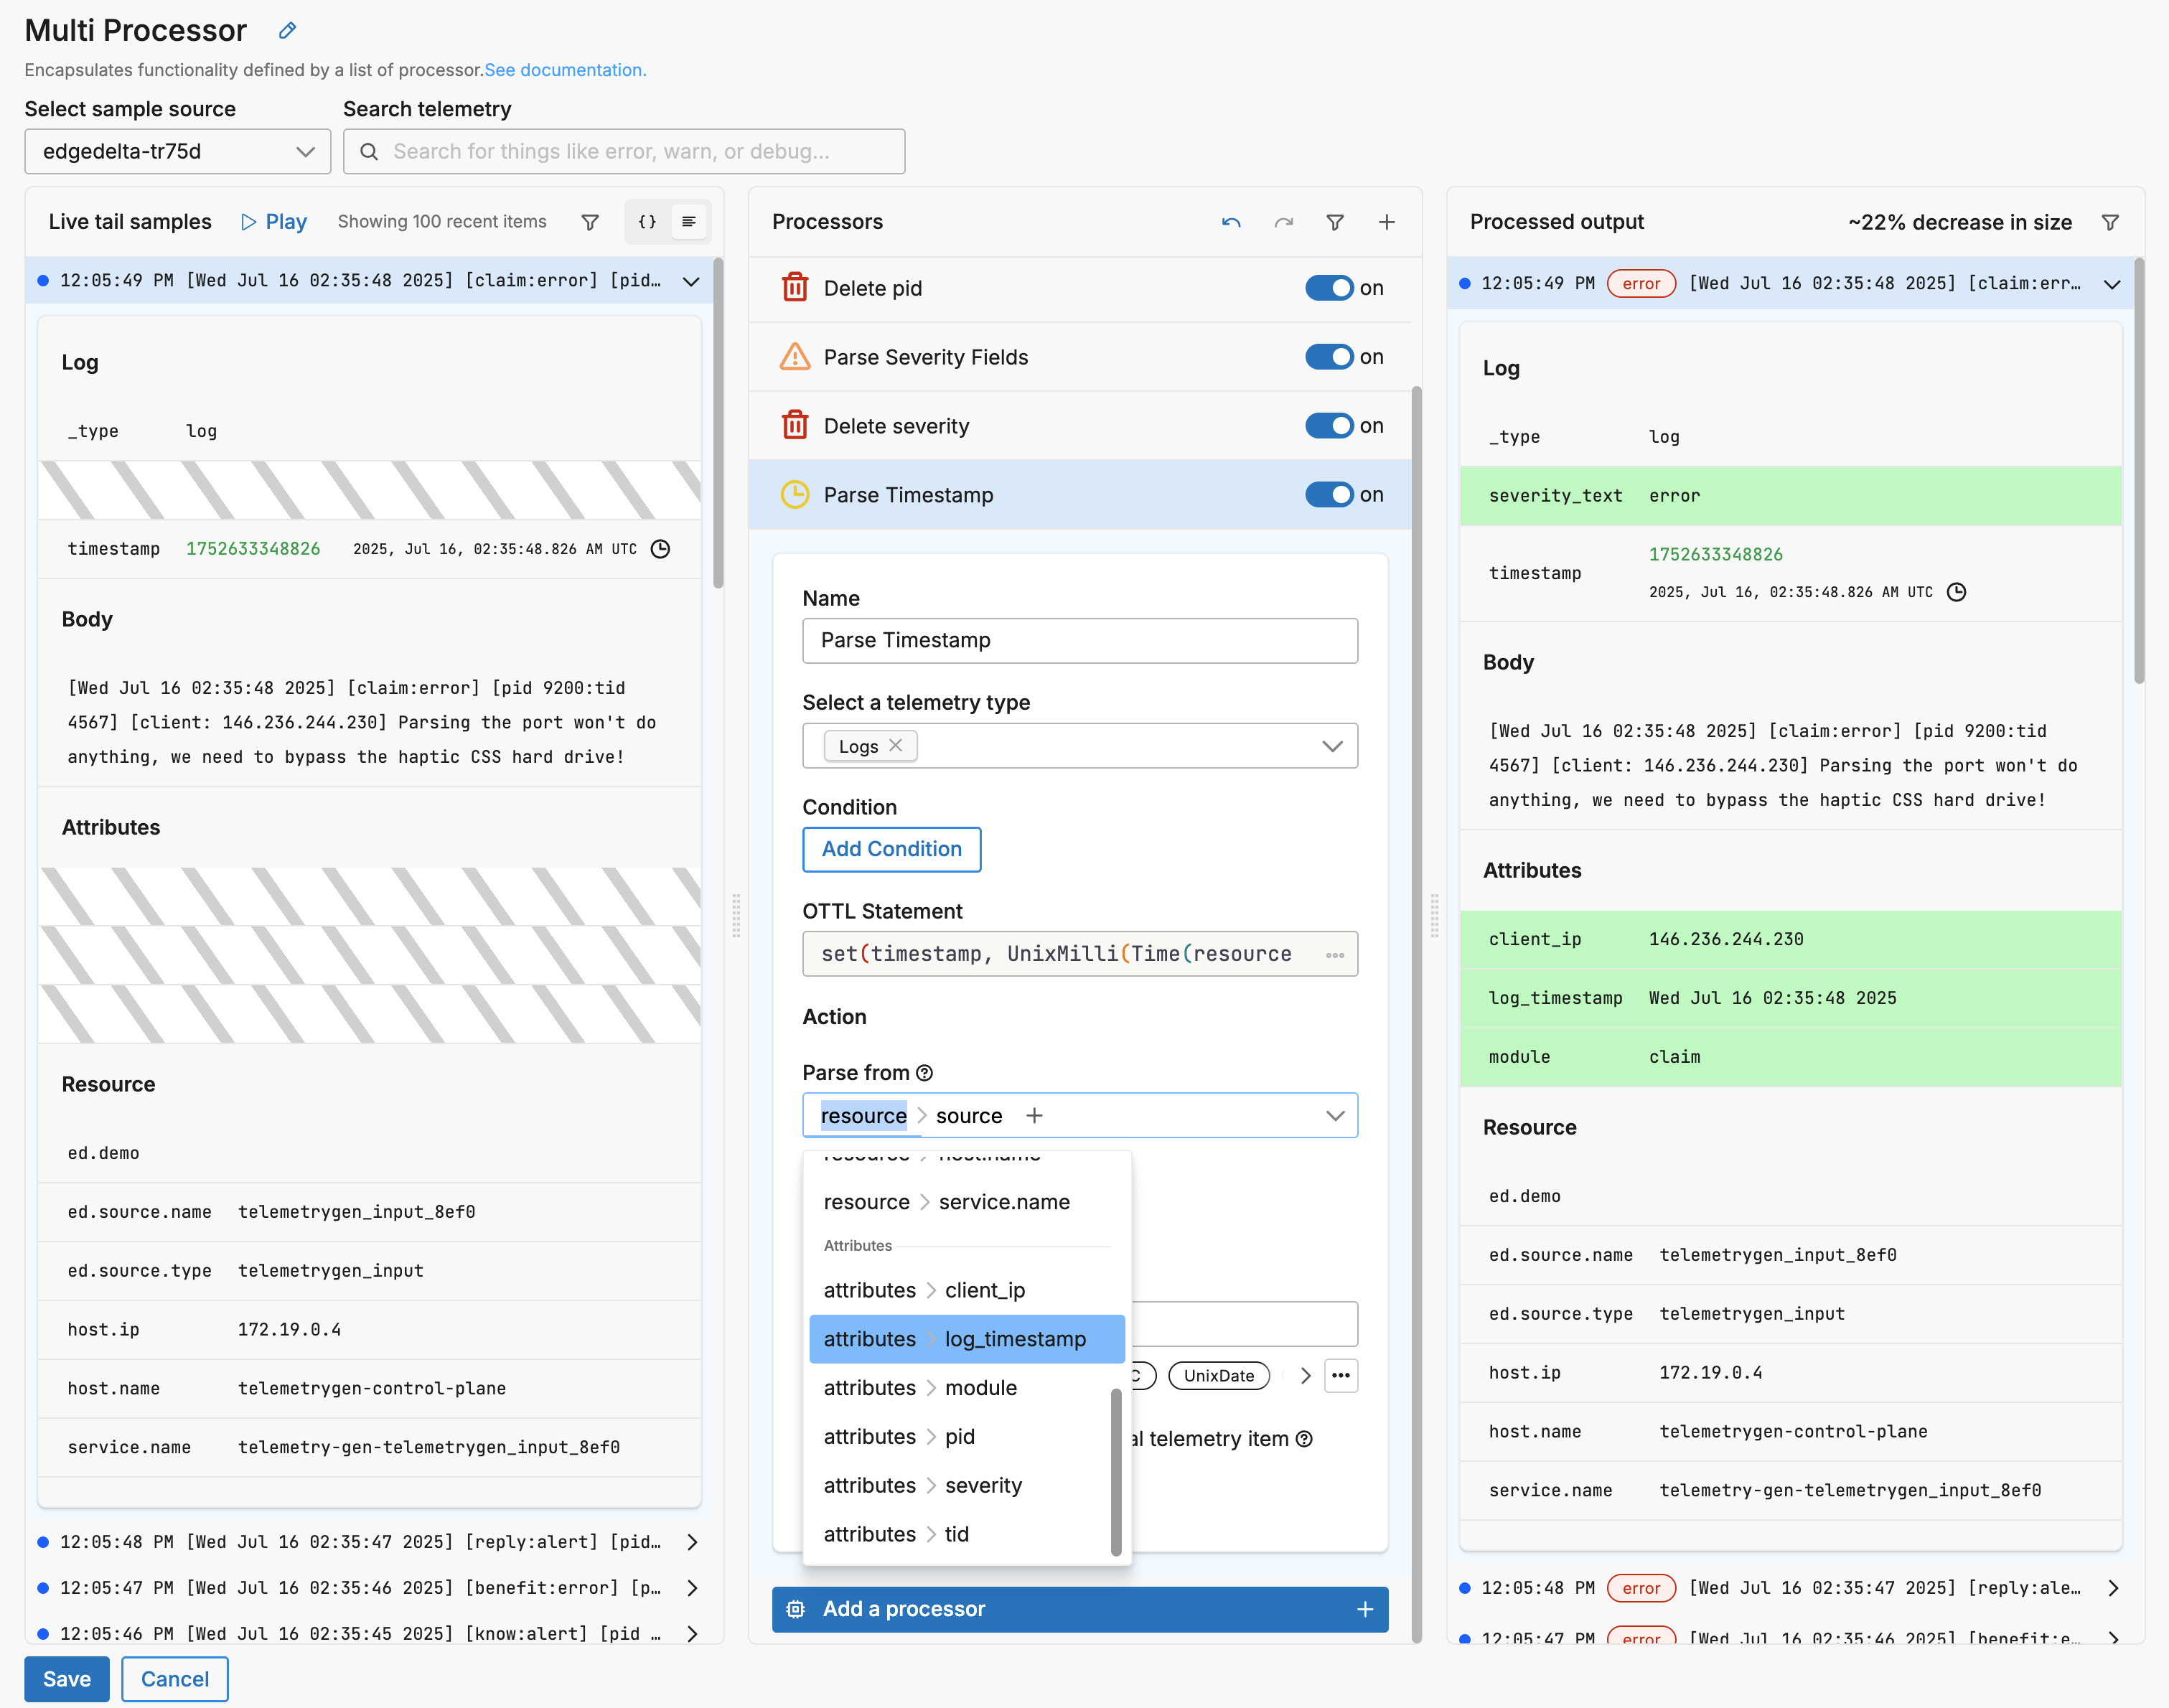Collapse the 12:05:49 PM processed output entry
This screenshot has width=2169, height=1708.
click(2112, 284)
